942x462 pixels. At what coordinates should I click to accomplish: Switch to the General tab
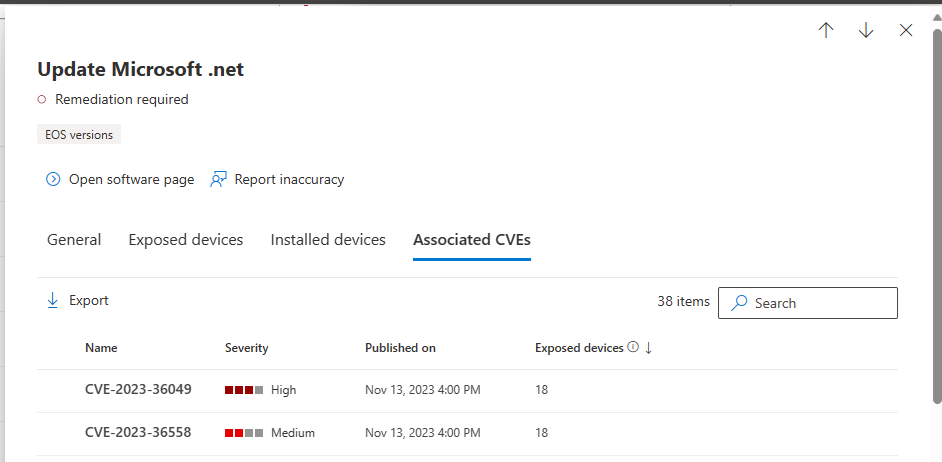[74, 240]
